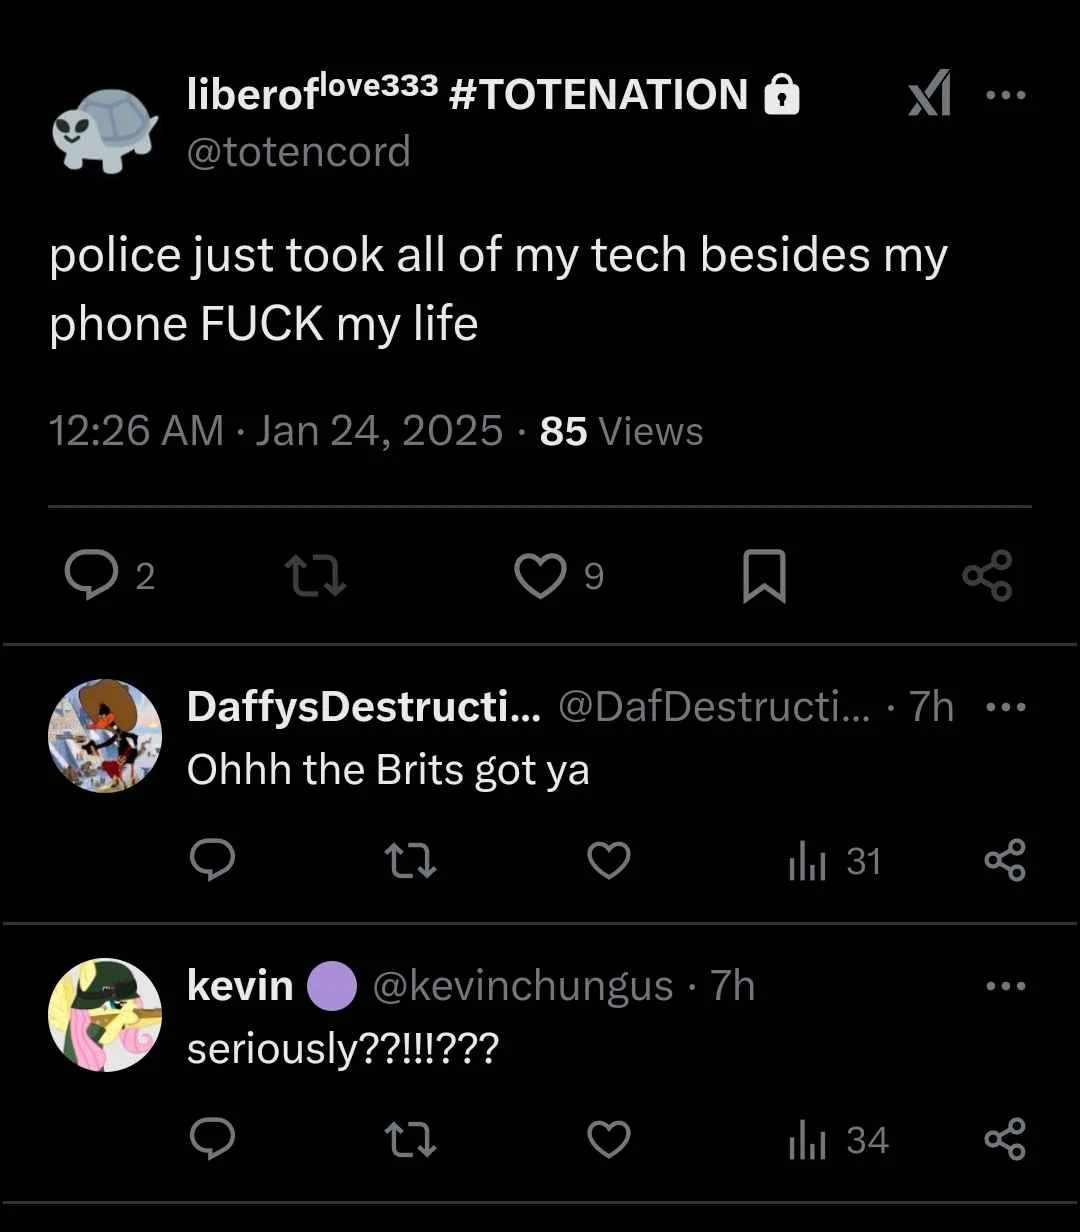The image size is (1080, 1232).
Task: Share kevin's "seriously" reply
Action: coord(1005,1140)
